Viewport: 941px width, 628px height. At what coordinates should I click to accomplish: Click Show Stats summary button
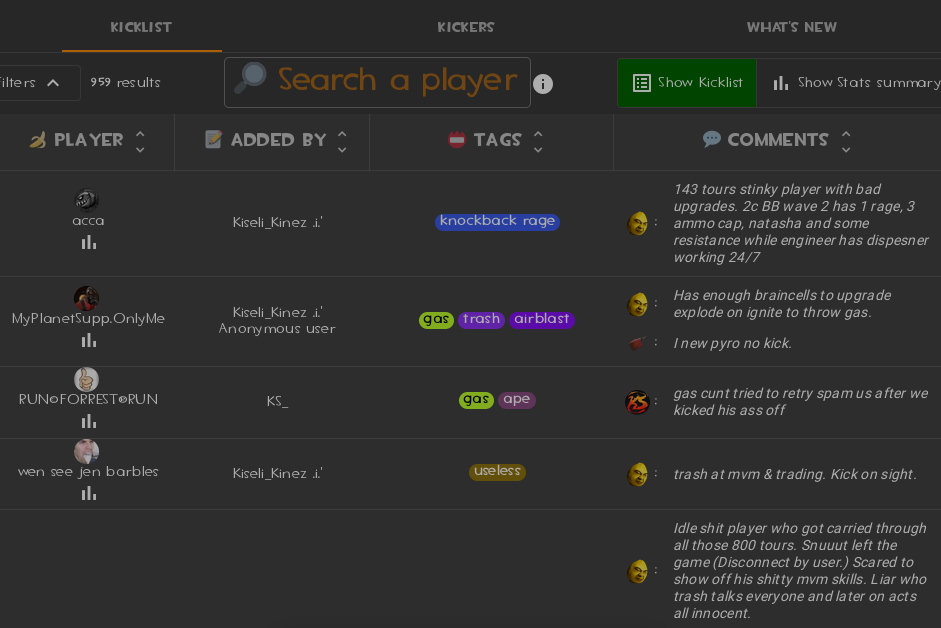pyautogui.click(x=849, y=83)
